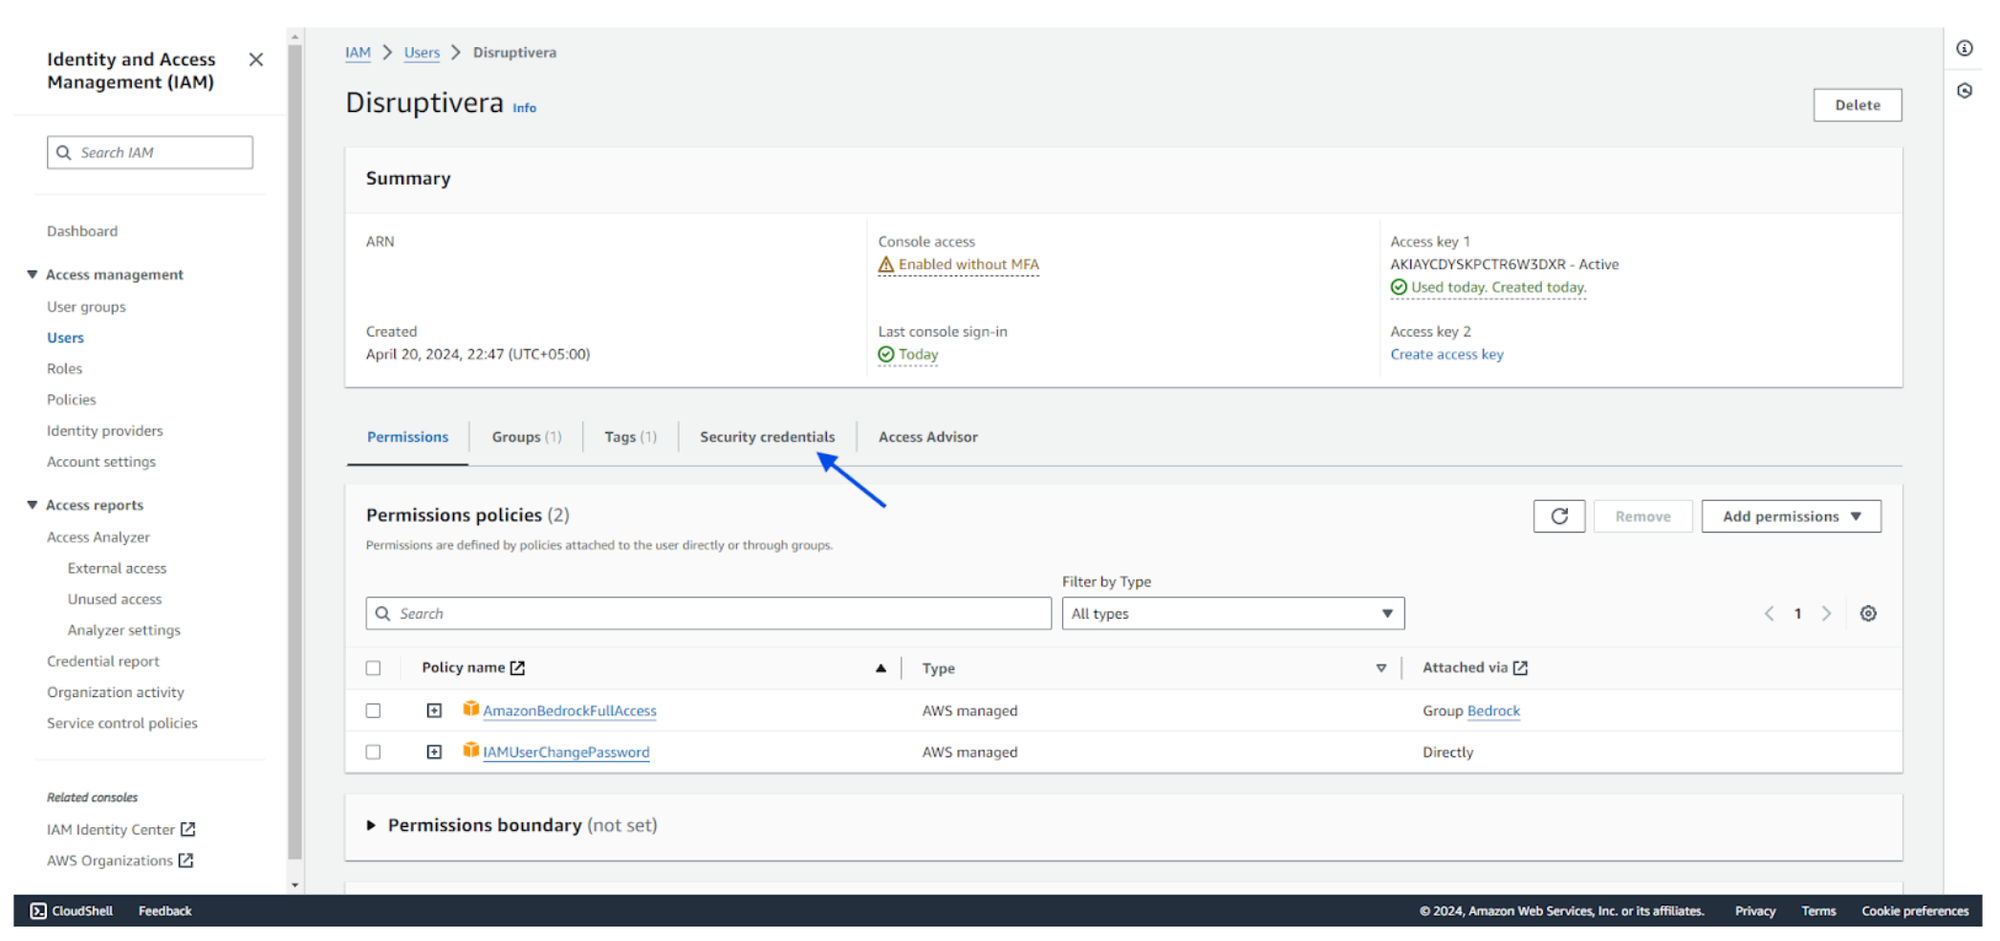Open table preferences gear icon
The width and height of the screenshot is (2000, 941).
[1867, 614]
